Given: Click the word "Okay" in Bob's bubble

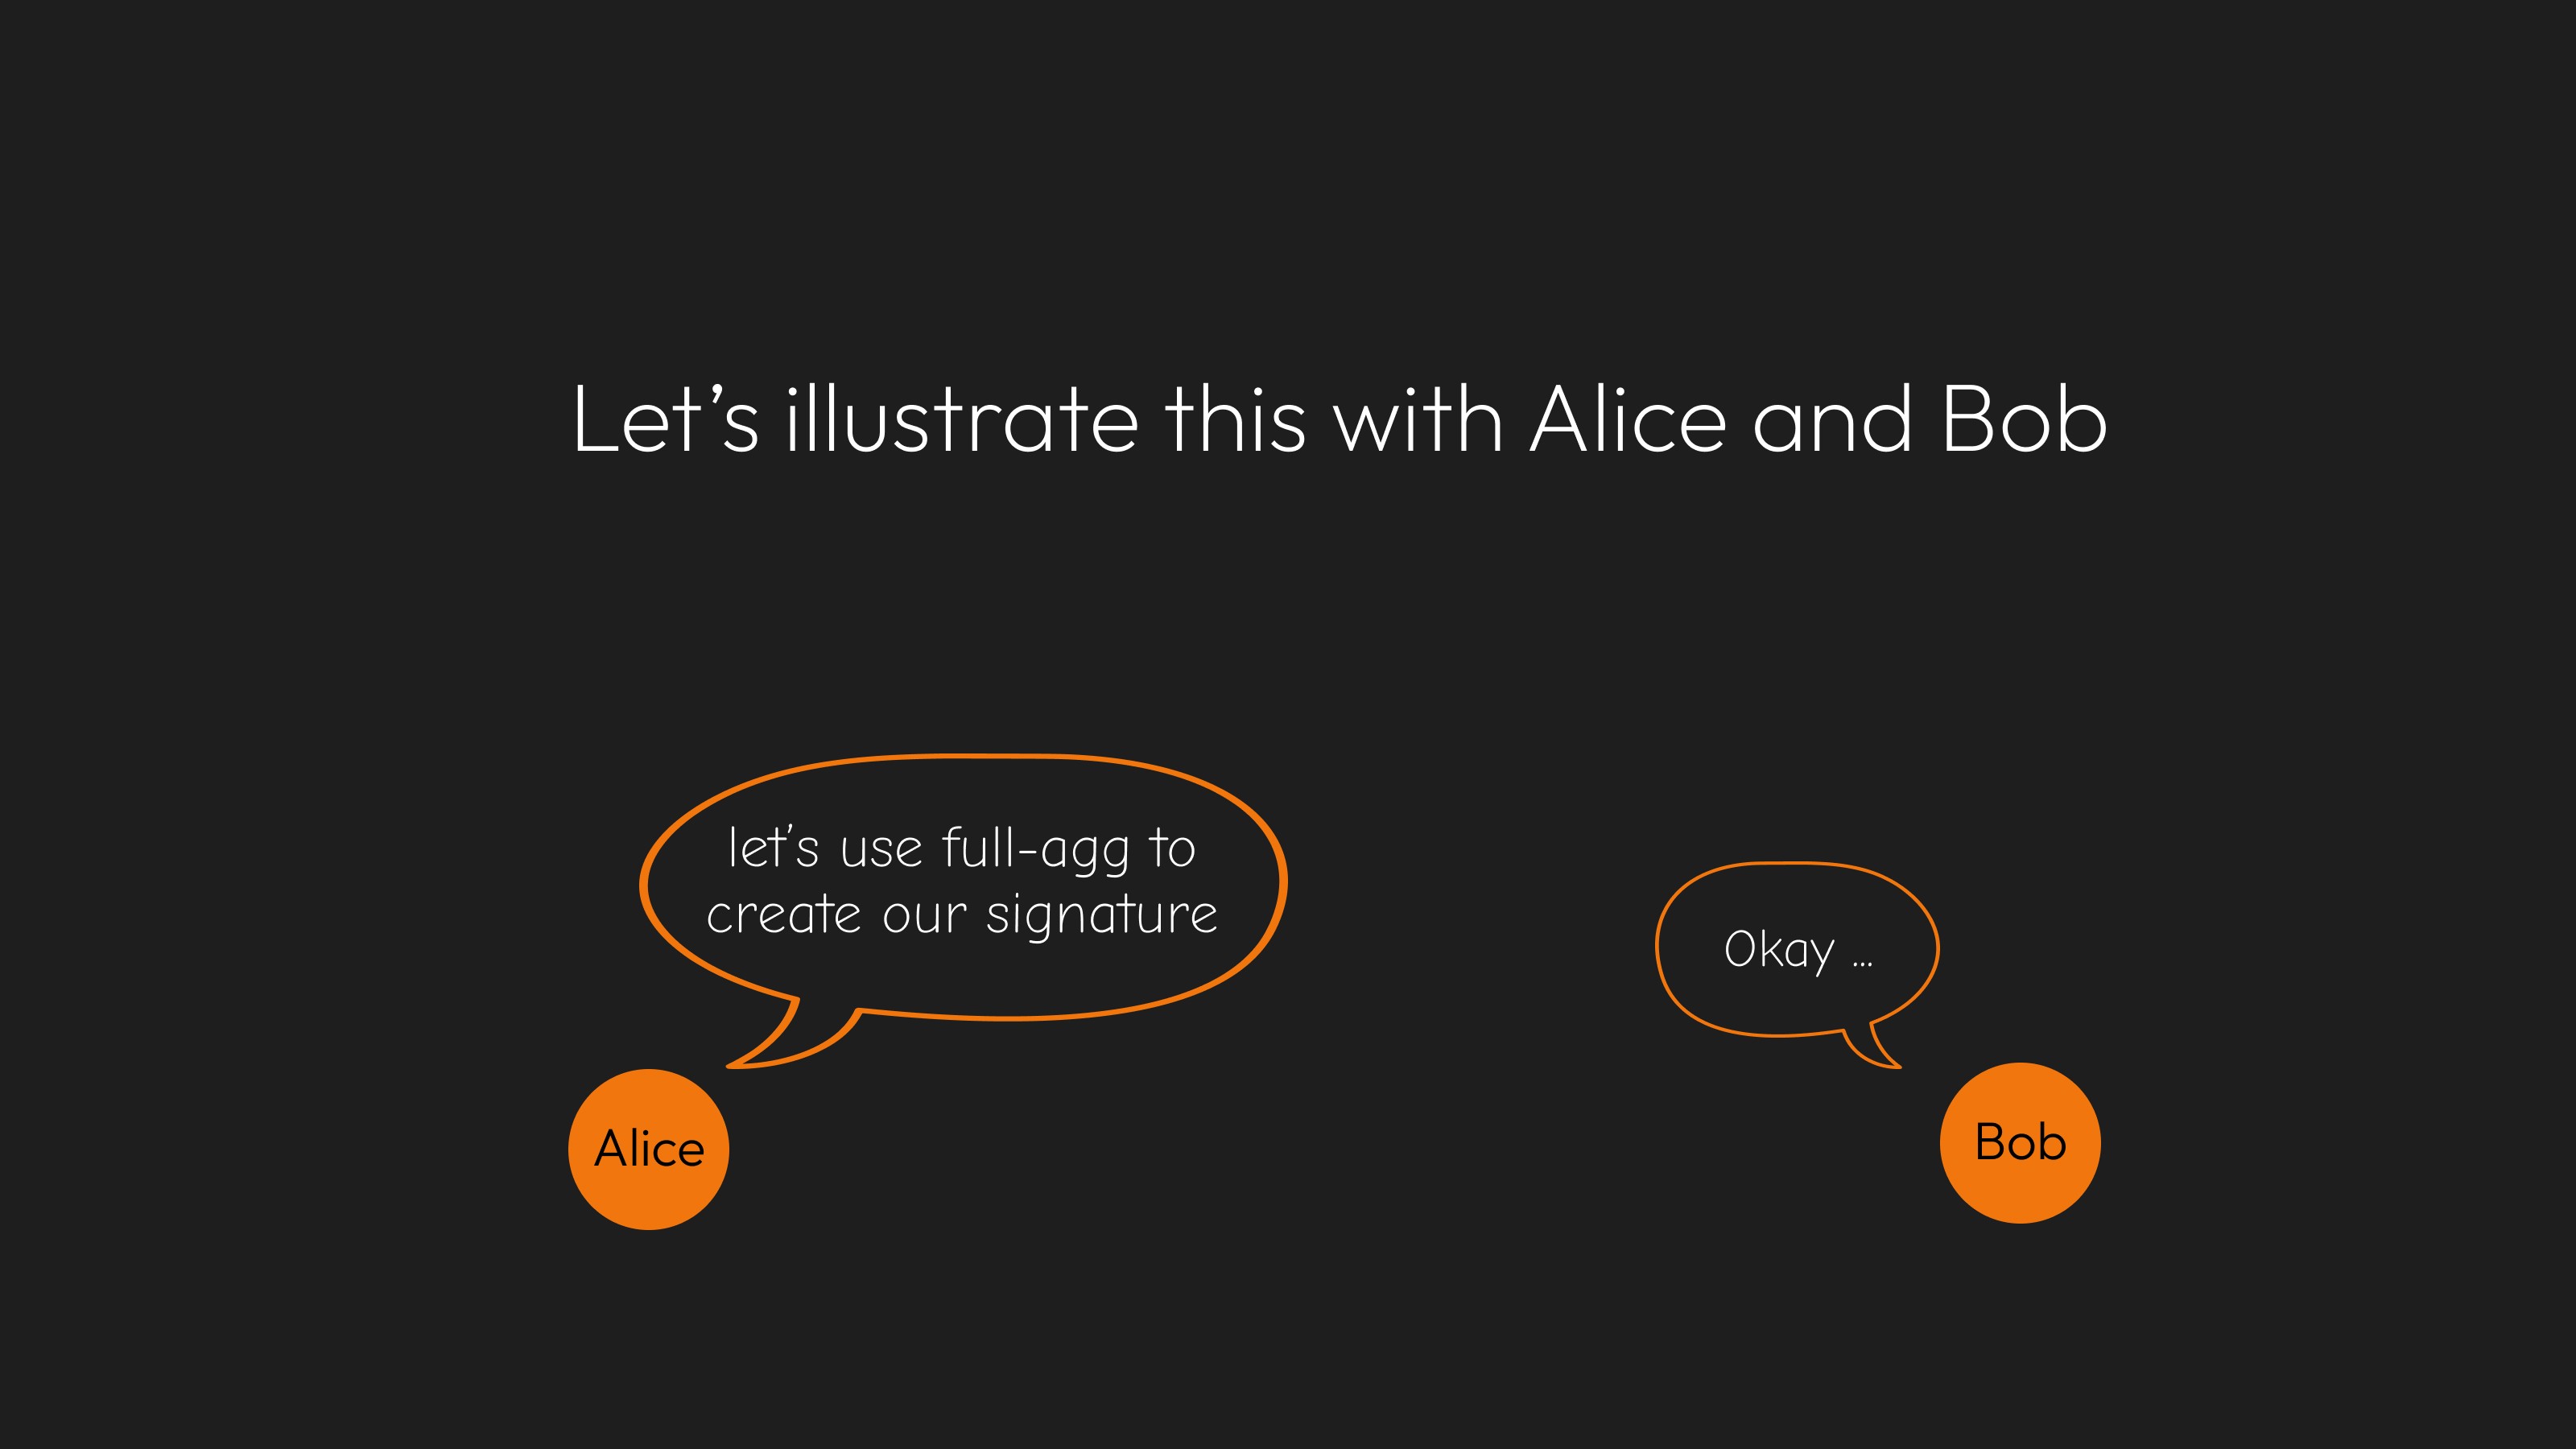Looking at the screenshot, I should pos(1779,949).
